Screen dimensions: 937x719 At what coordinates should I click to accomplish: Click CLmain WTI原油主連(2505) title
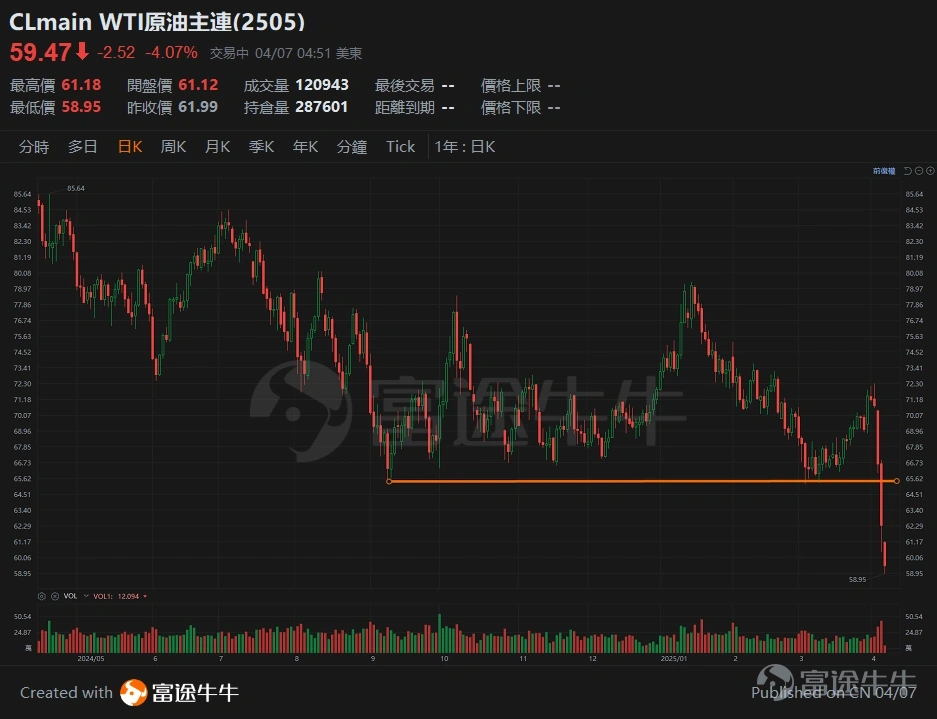tap(157, 22)
